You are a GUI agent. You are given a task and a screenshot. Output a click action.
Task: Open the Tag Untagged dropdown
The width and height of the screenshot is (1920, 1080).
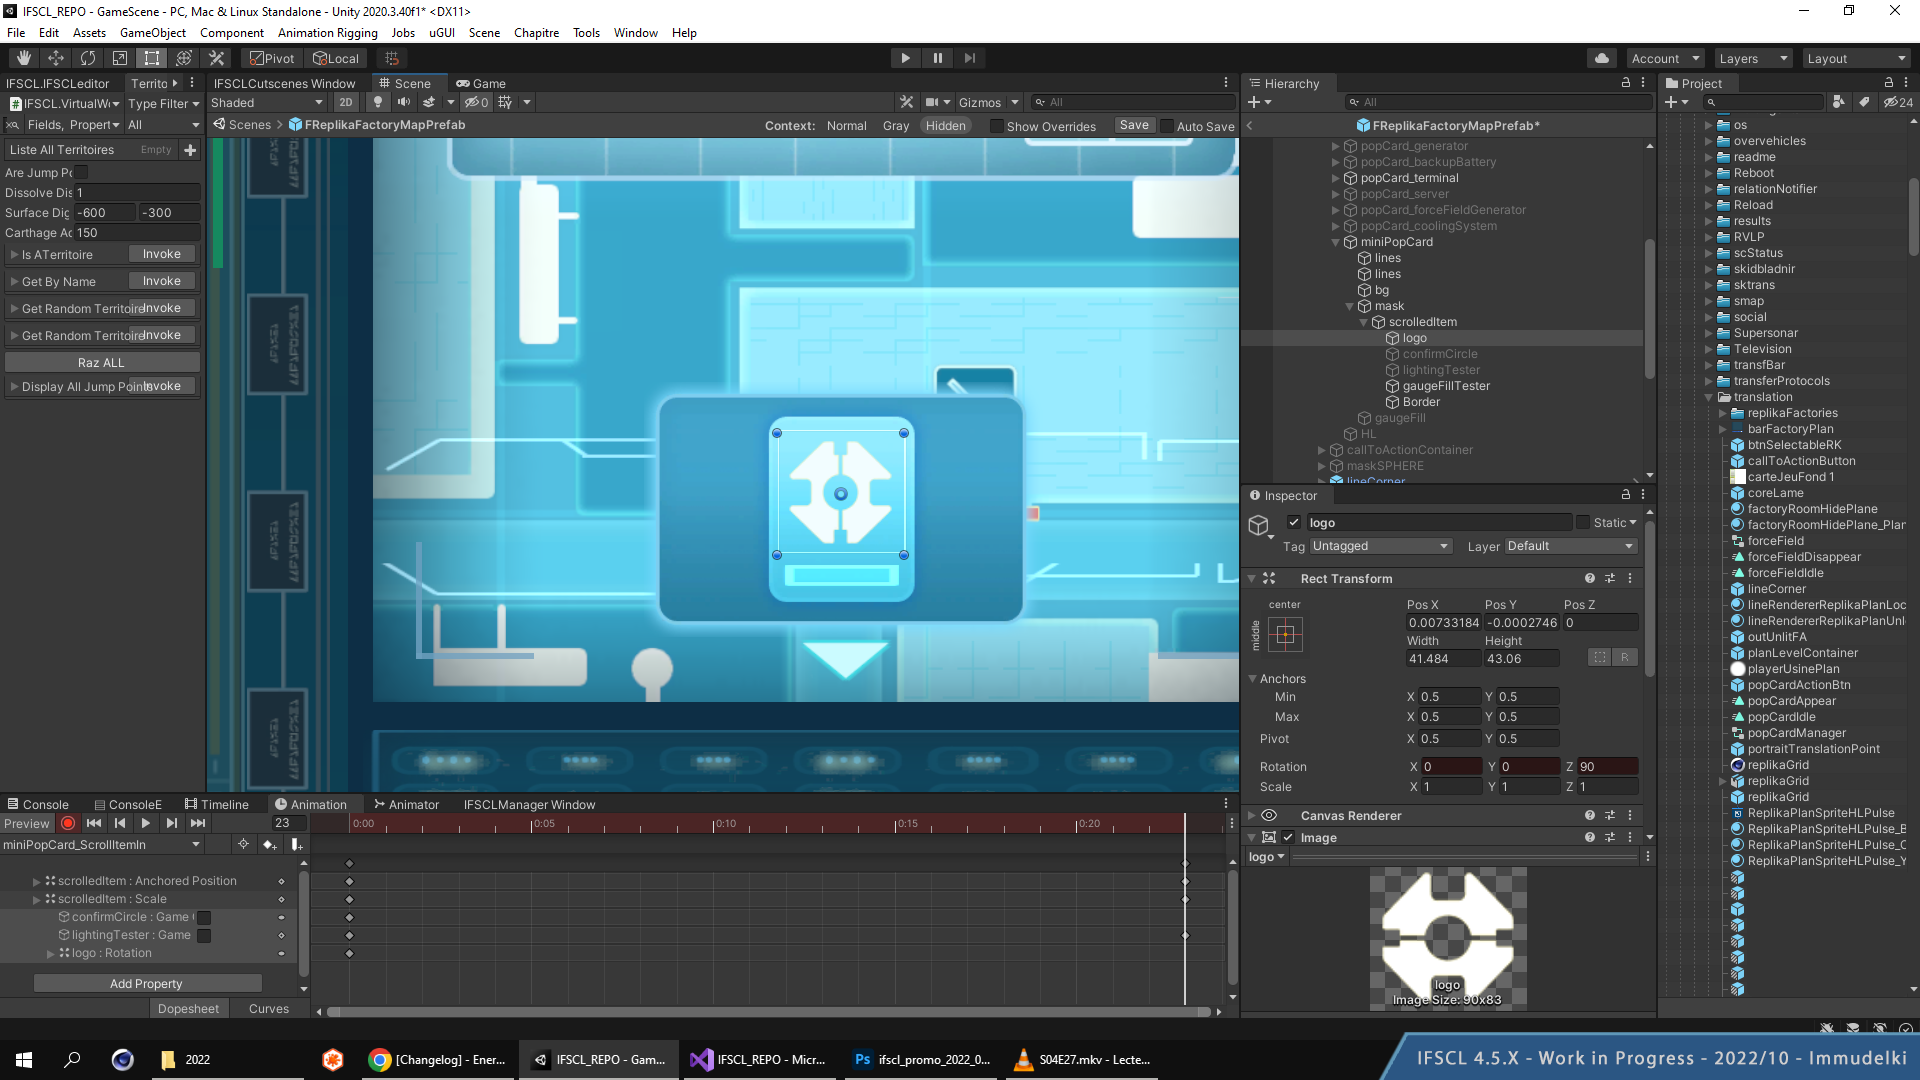[1380, 546]
